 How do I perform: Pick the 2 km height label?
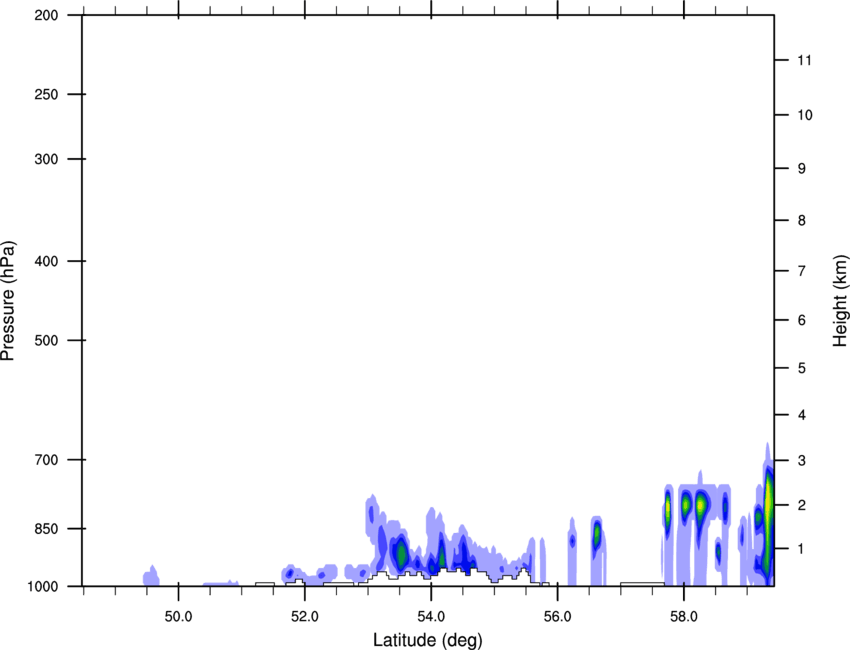tap(802, 505)
